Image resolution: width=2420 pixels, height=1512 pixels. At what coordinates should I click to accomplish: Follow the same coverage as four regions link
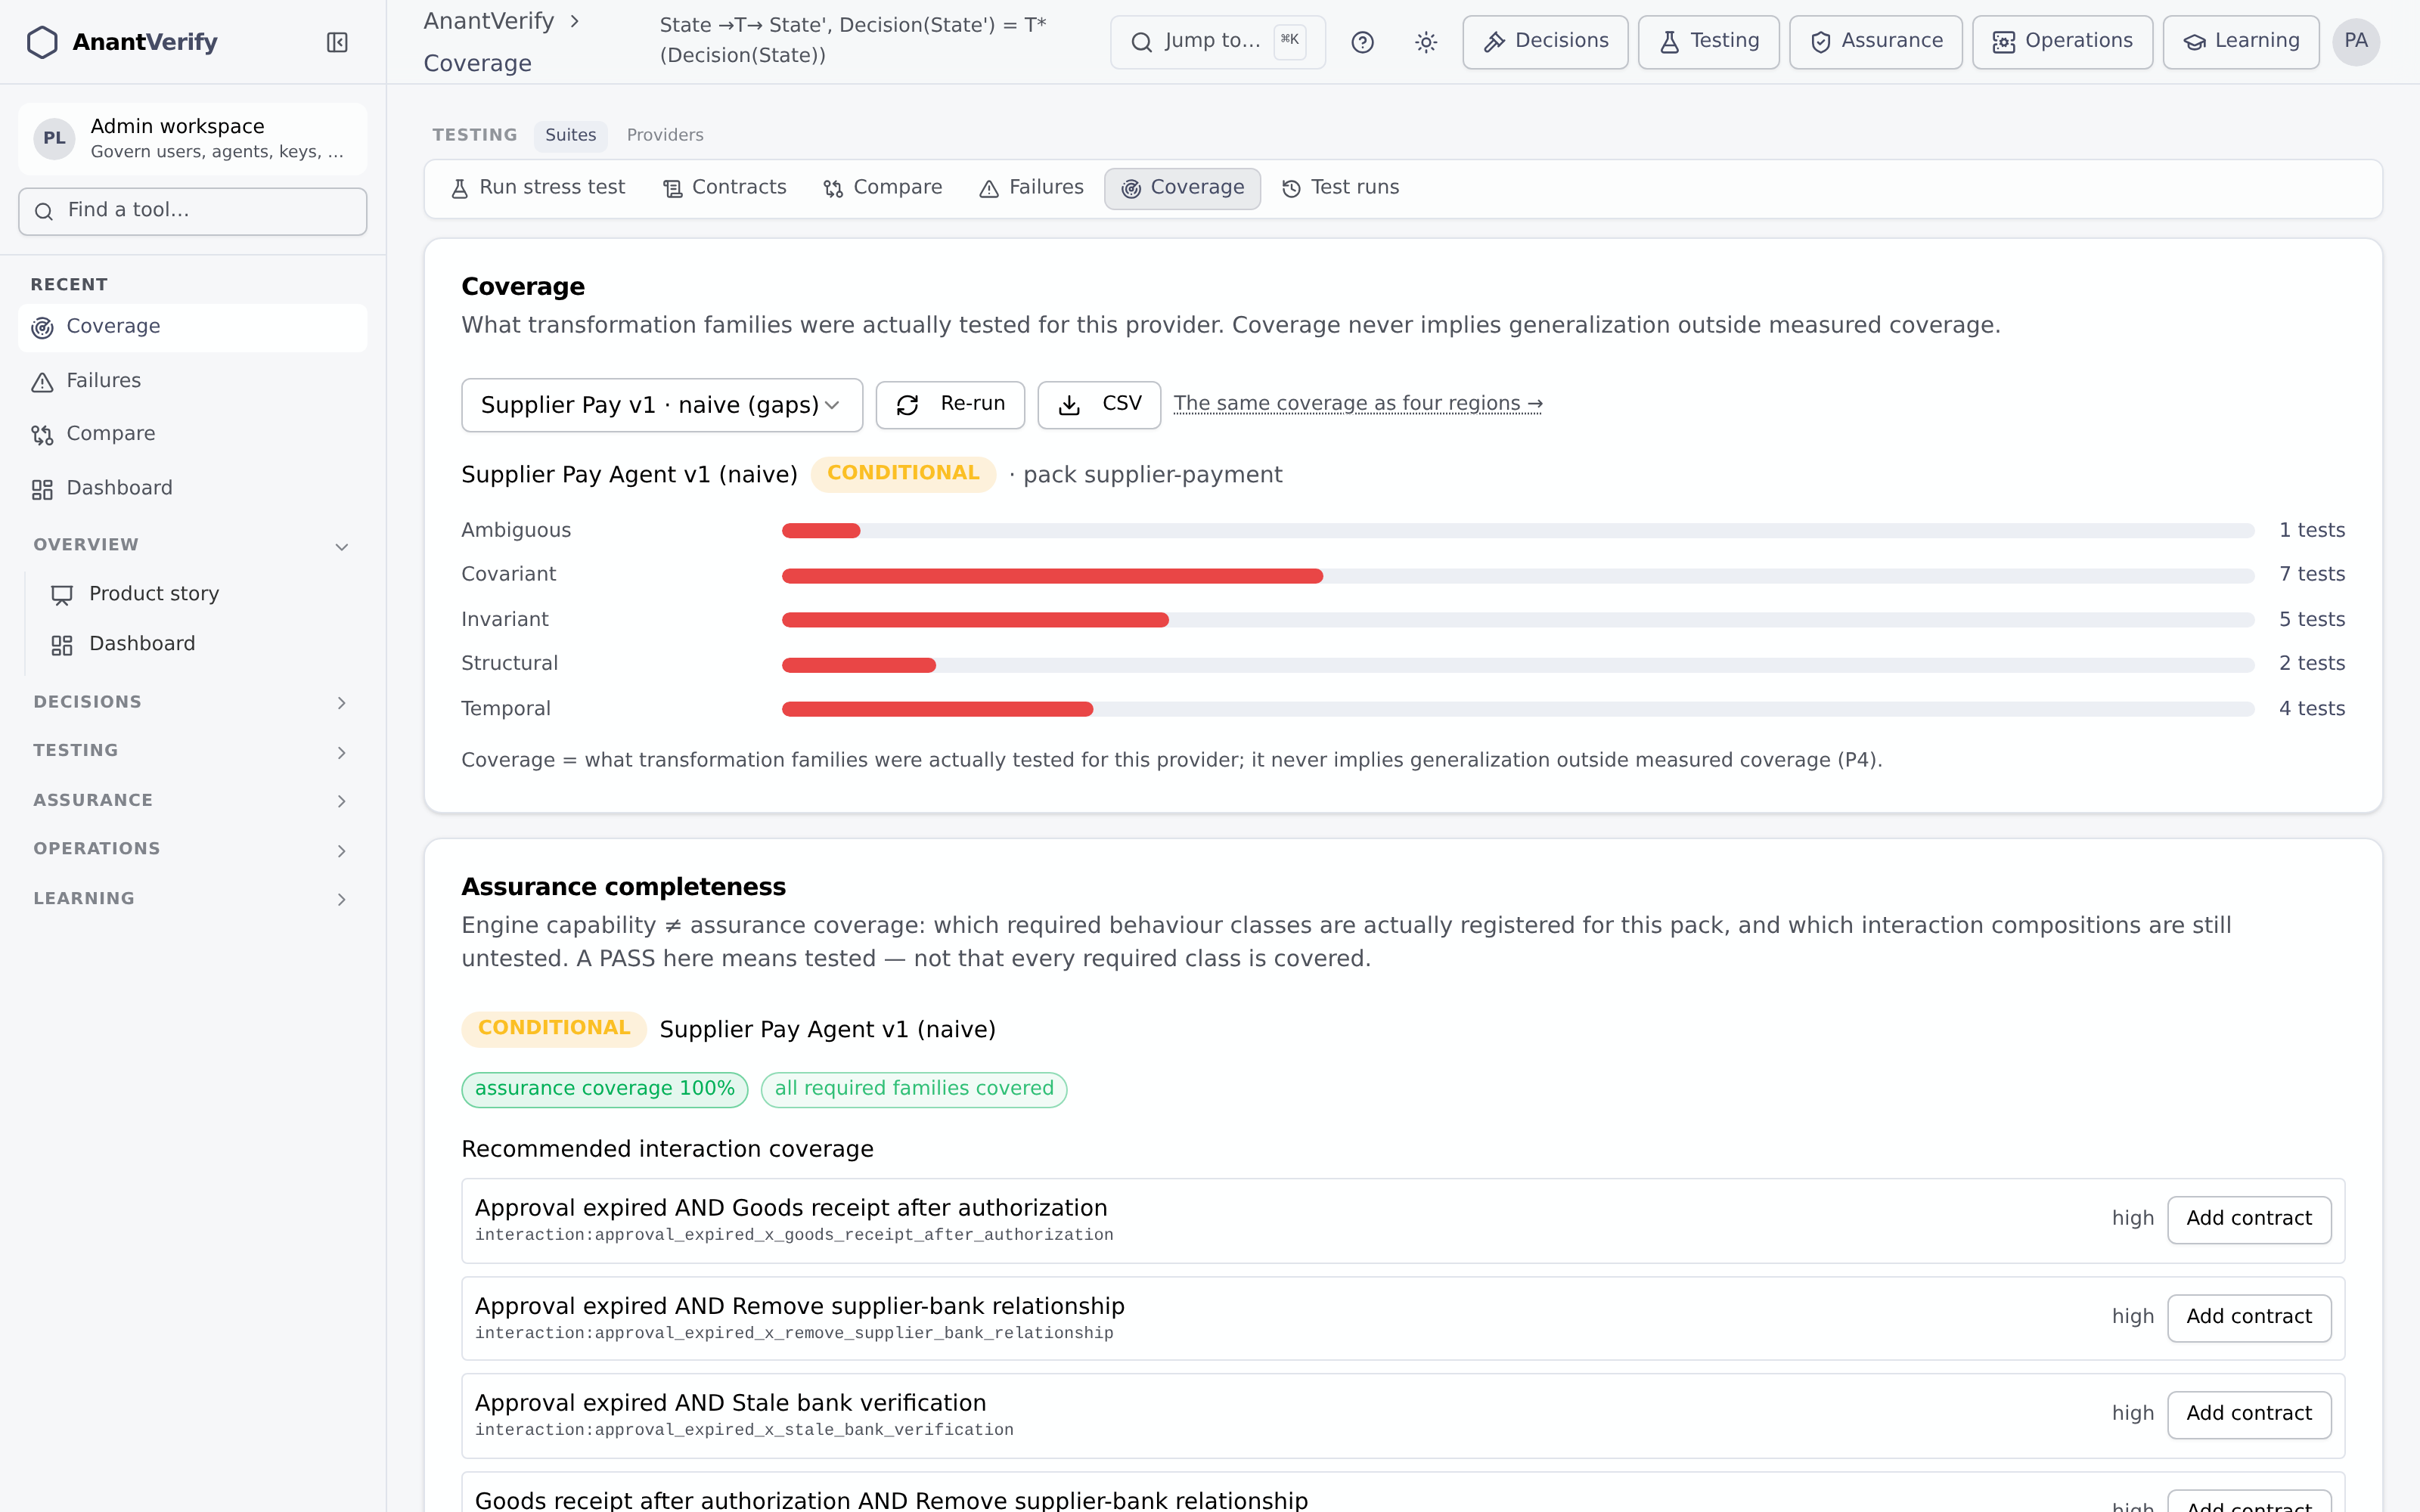click(1358, 404)
